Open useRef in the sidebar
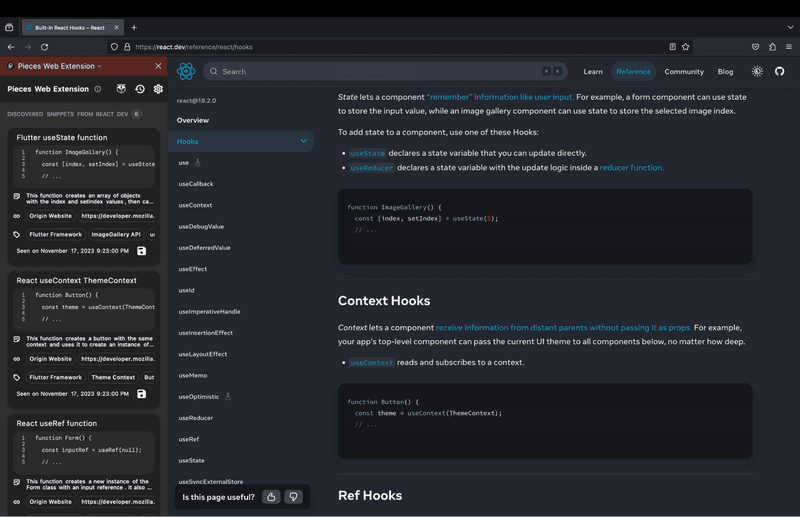Viewport: 800px width, 517px height. pyautogui.click(x=189, y=439)
